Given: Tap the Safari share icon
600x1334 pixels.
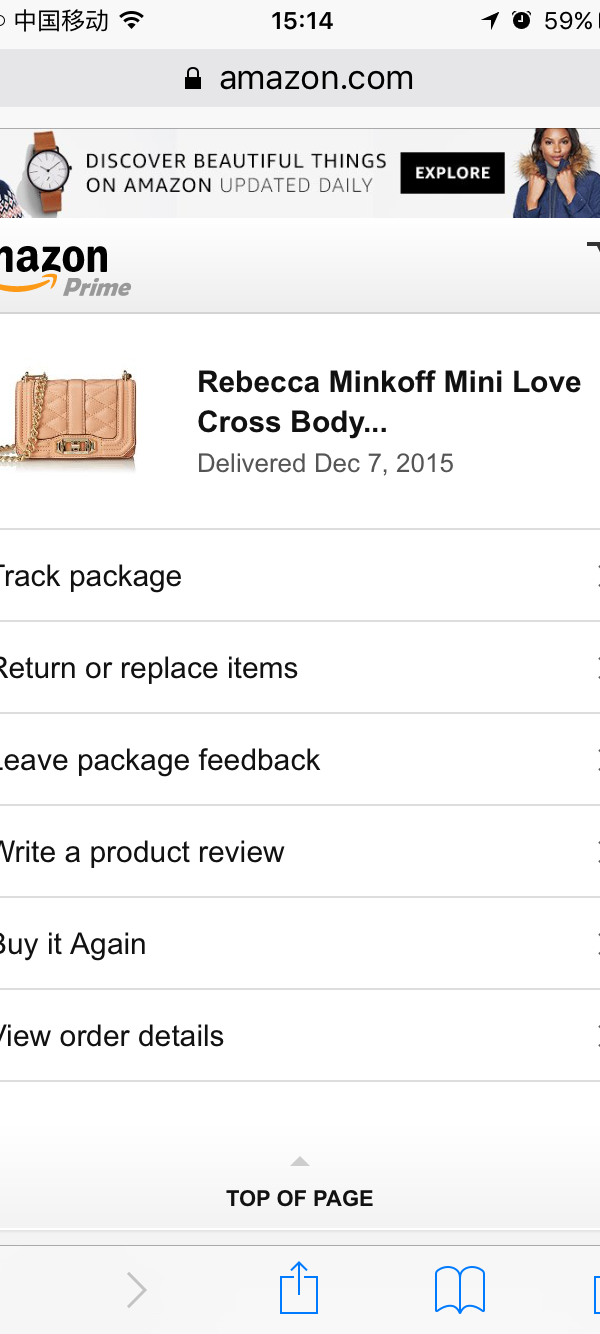Looking at the screenshot, I should (299, 1288).
